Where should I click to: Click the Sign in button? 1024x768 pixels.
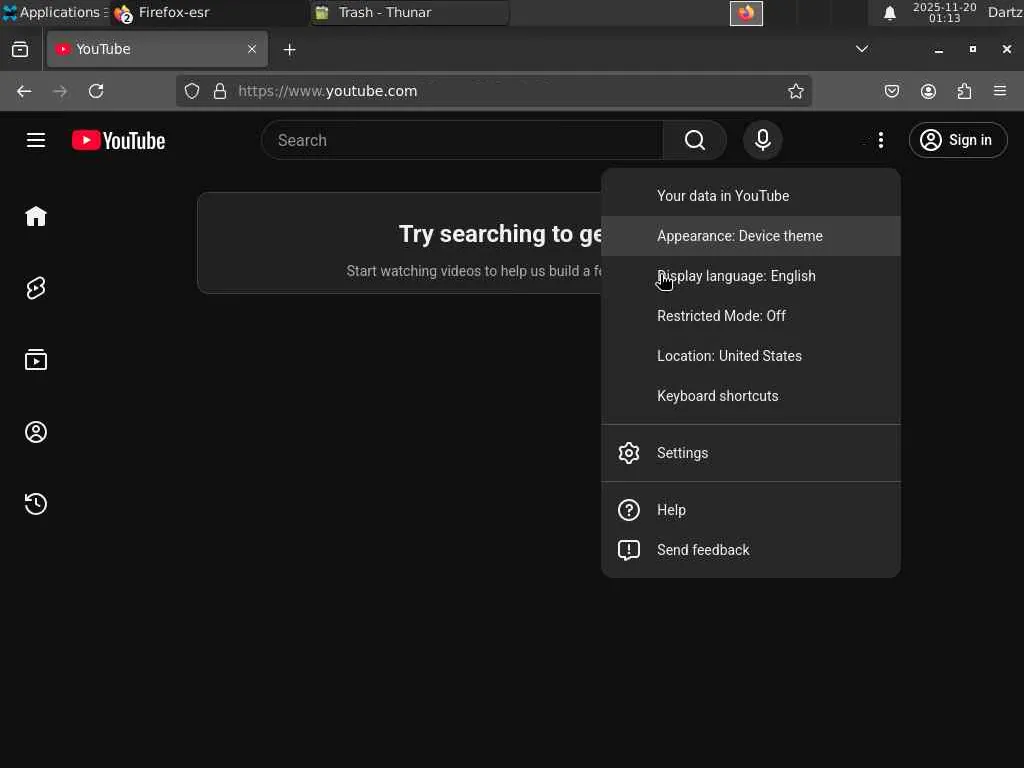pyautogui.click(x=957, y=140)
